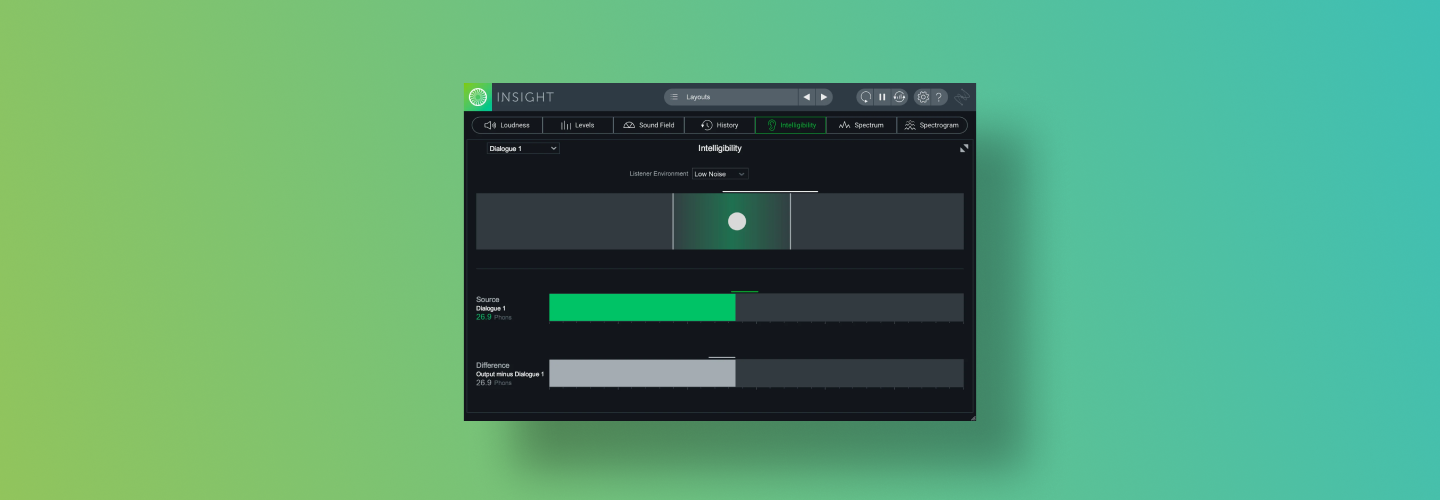Click the loudness reset meter icon

[x=899, y=97]
